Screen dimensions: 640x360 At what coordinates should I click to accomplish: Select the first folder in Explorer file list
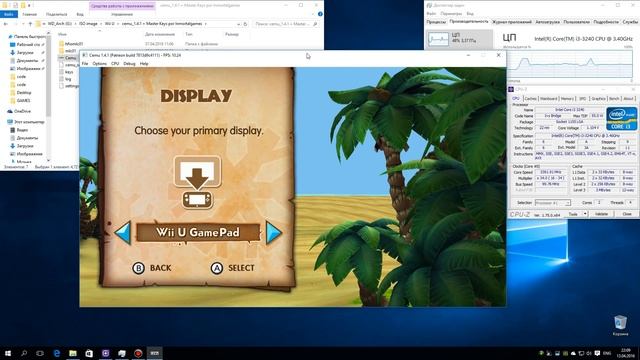71,44
